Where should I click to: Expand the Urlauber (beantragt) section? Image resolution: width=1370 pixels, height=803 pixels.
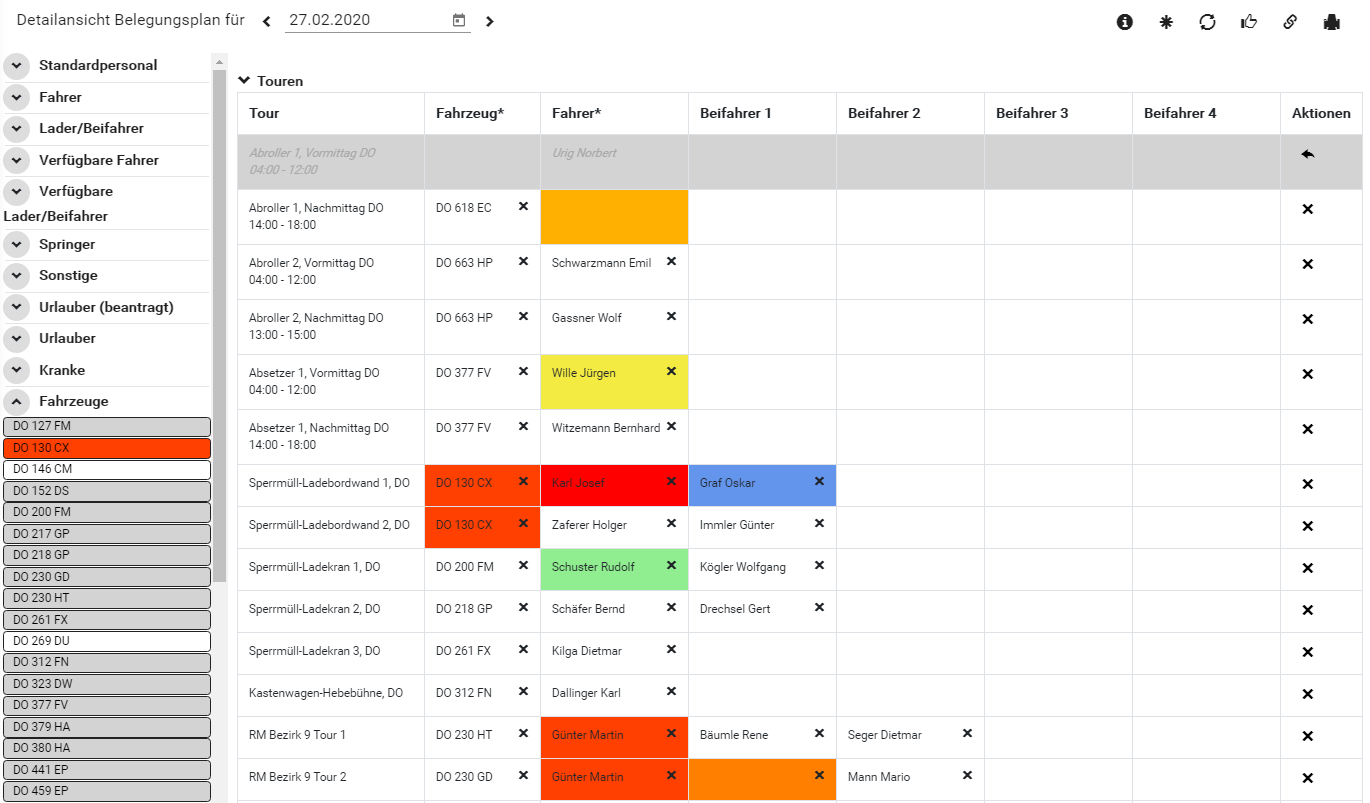[17, 307]
